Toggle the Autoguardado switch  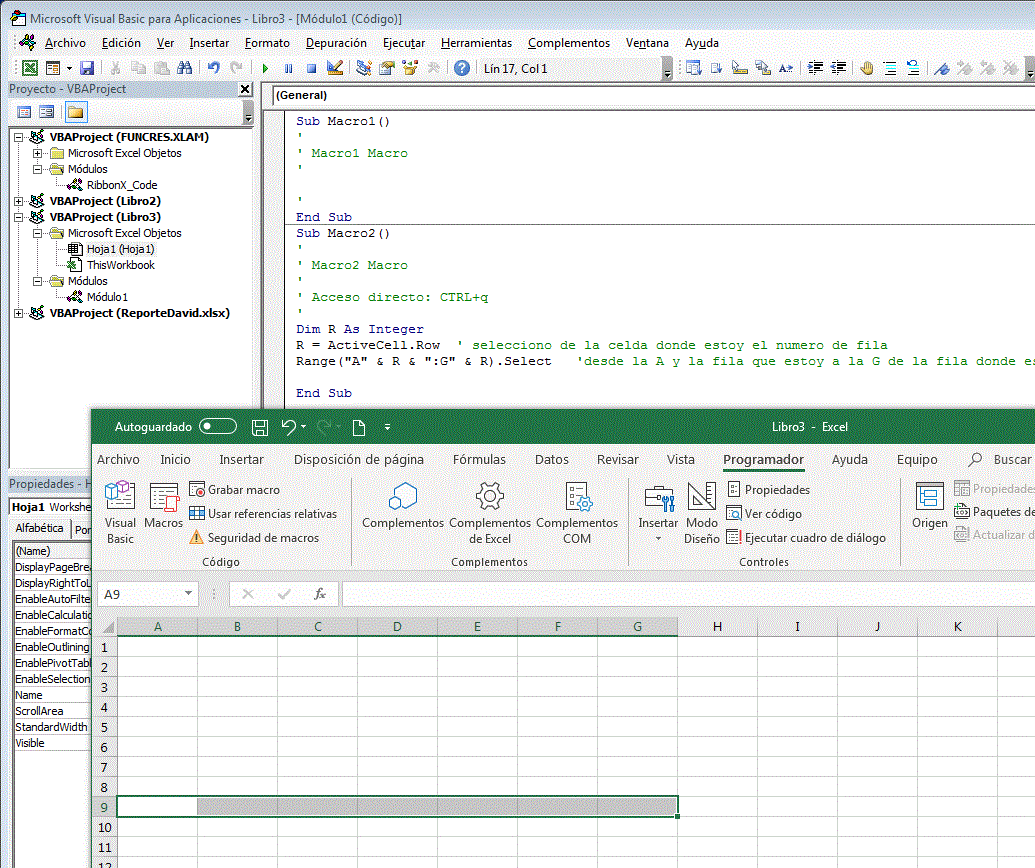(218, 426)
